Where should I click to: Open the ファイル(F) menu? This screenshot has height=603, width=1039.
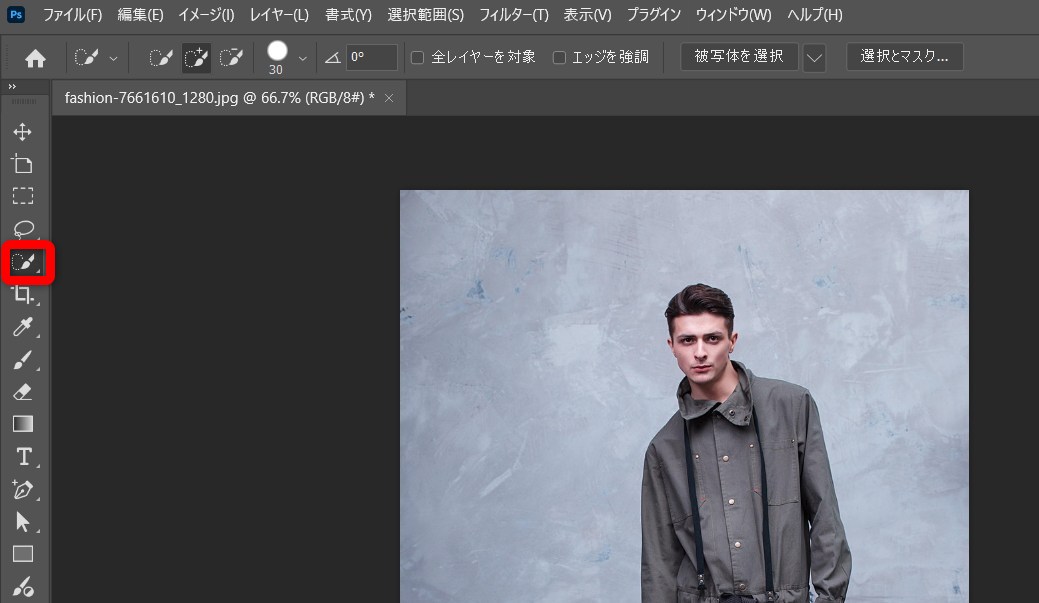click(72, 15)
